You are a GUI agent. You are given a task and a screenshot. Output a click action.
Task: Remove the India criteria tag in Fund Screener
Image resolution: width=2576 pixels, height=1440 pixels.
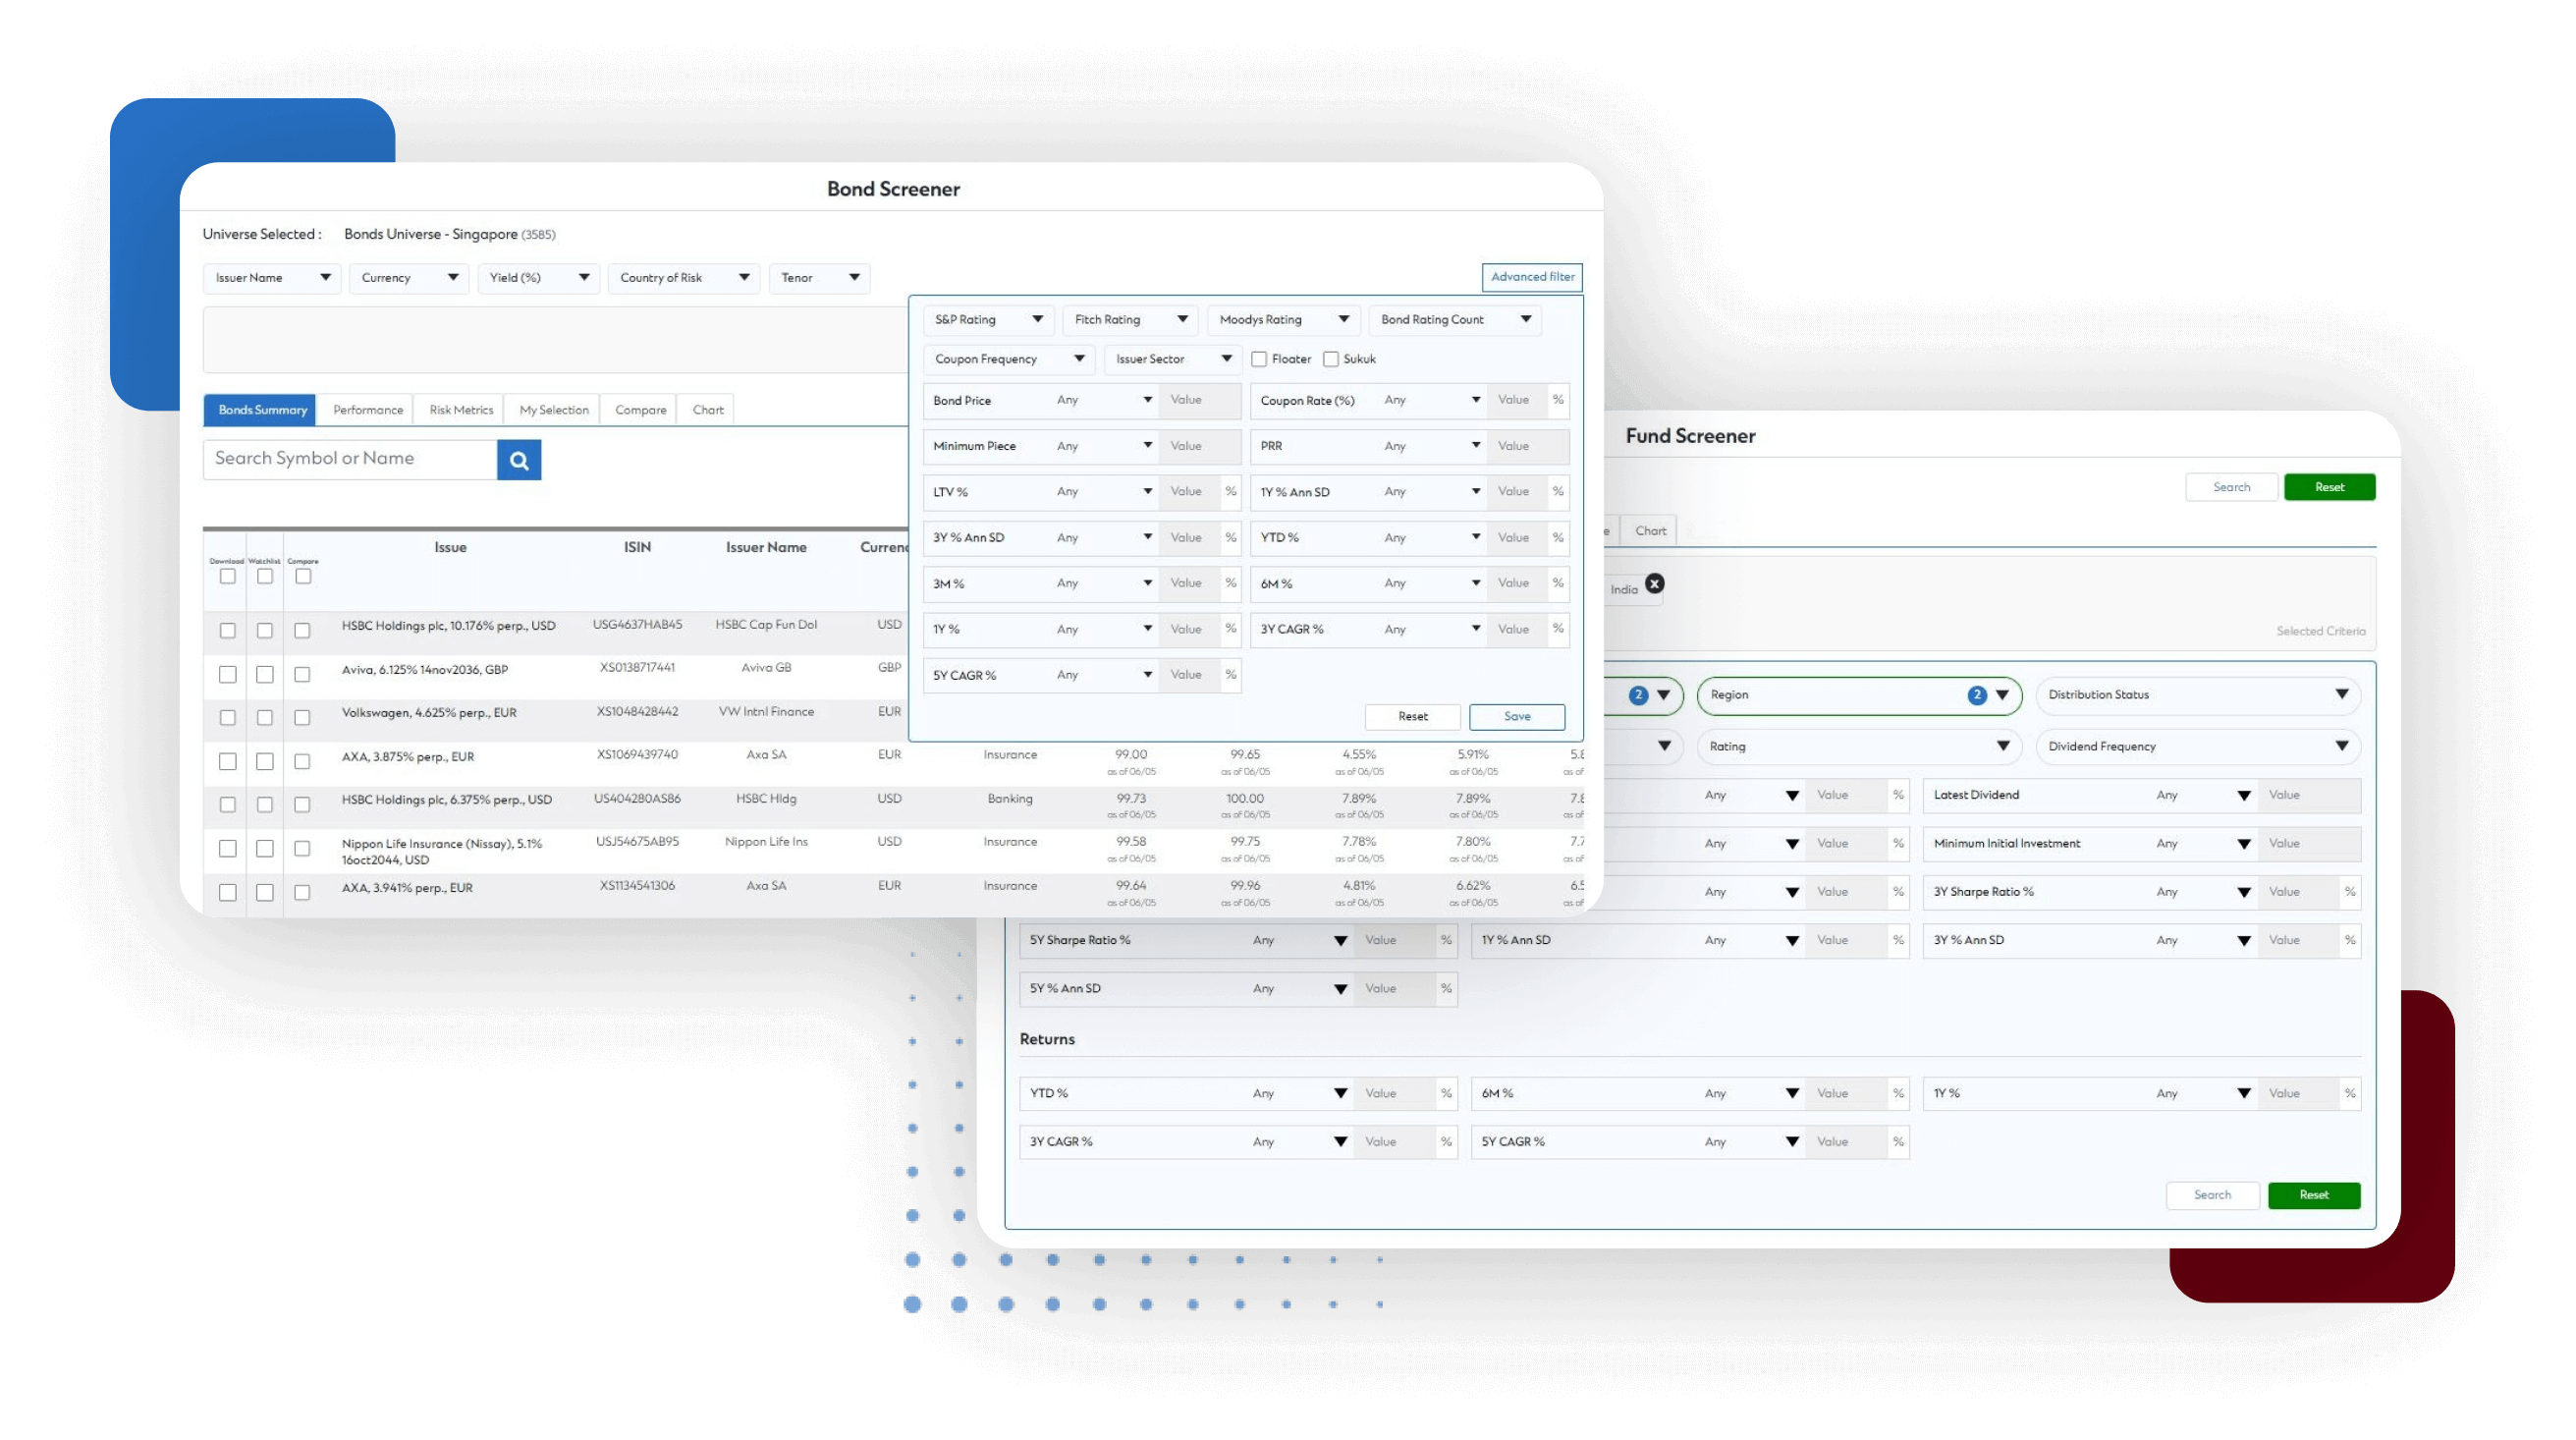pos(1655,584)
